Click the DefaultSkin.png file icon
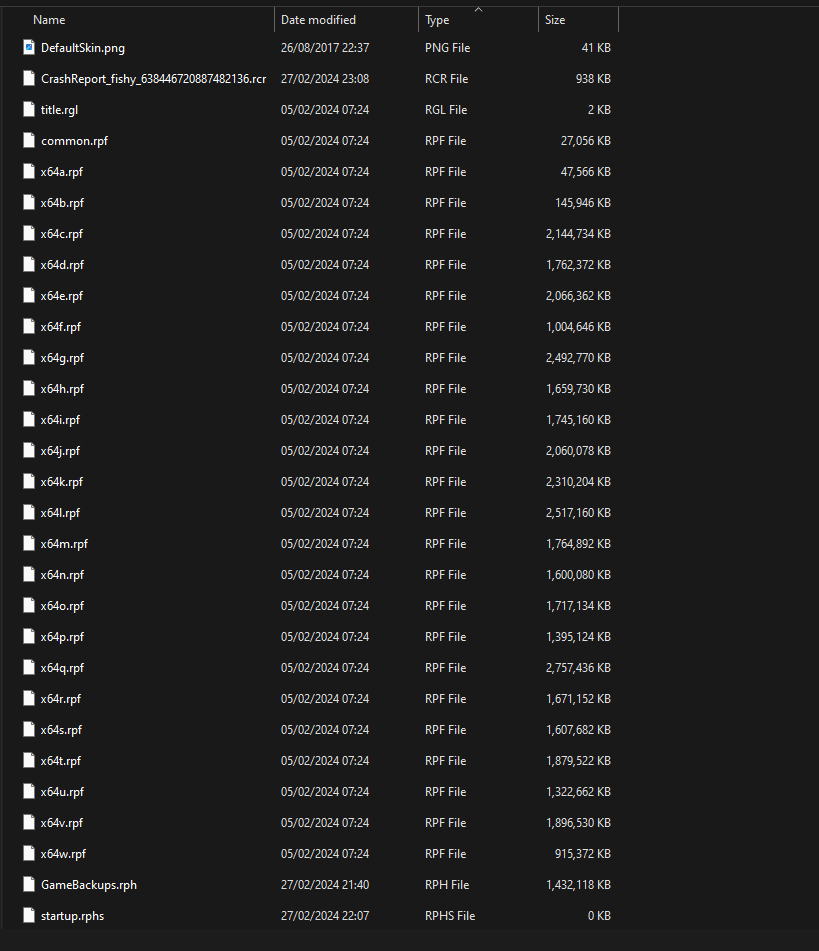 click(28, 48)
